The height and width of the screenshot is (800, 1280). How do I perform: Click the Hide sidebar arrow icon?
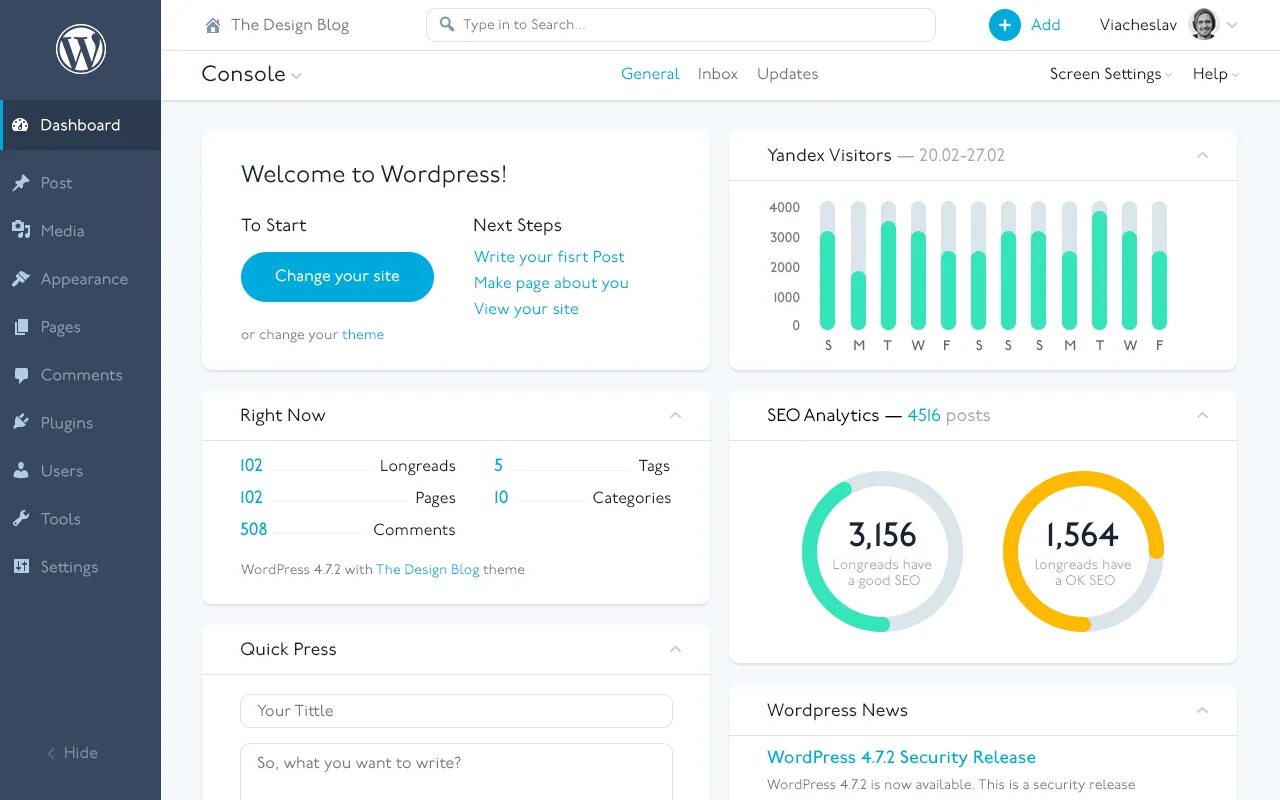point(51,753)
